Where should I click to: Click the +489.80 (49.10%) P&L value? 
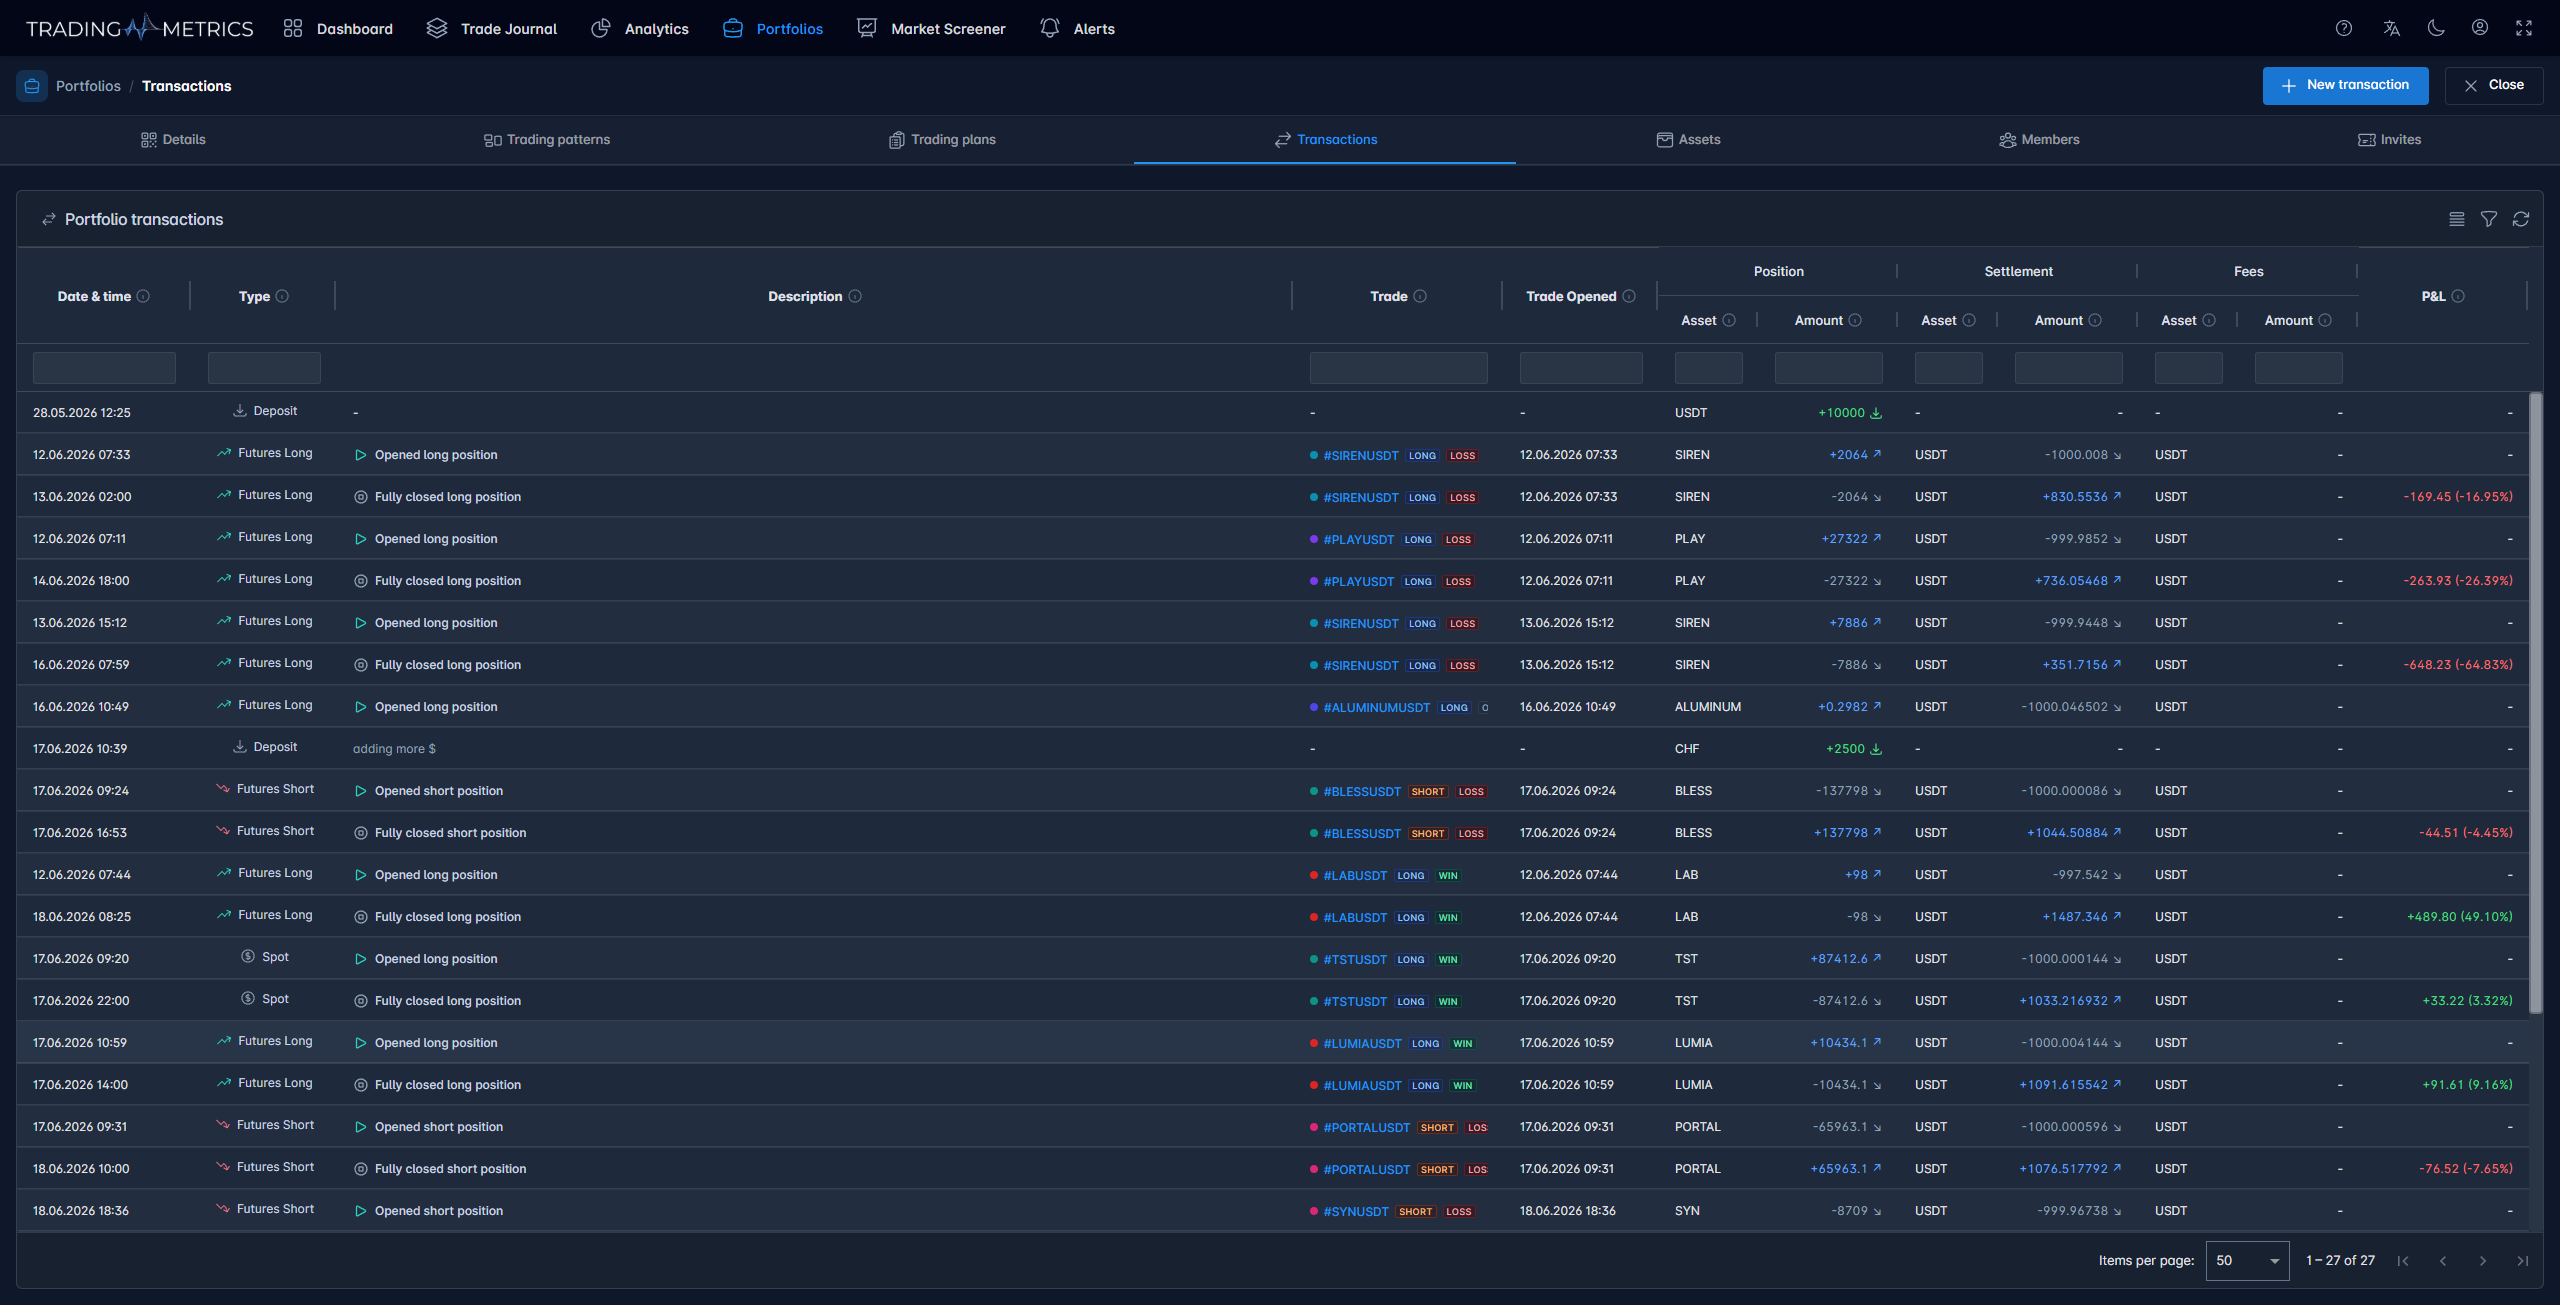click(2459, 917)
